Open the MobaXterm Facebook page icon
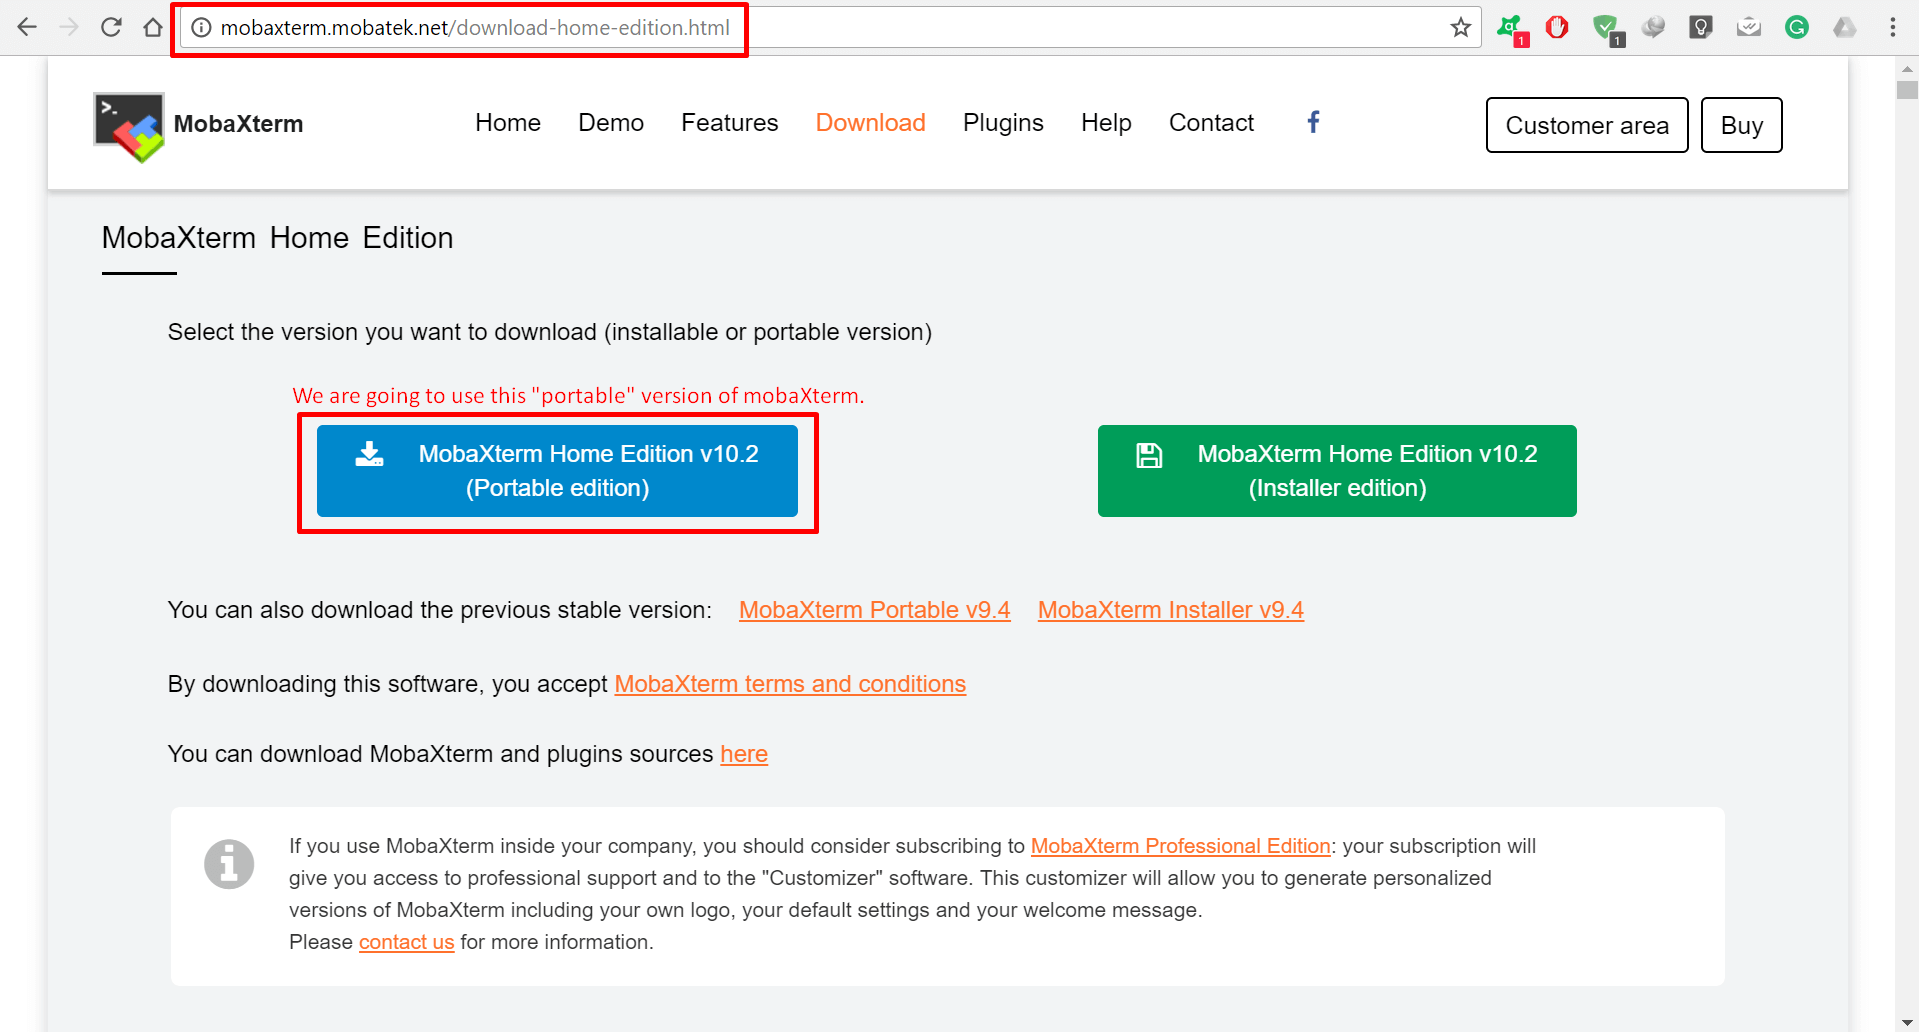This screenshot has width=1919, height=1032. (1314, 122)
